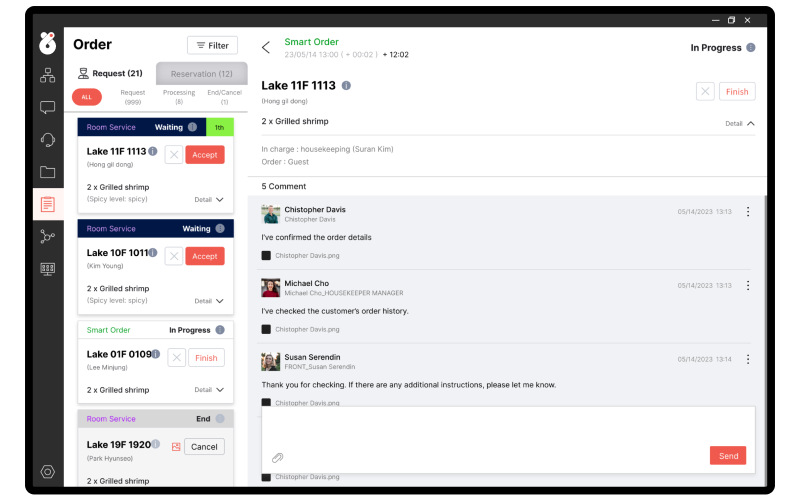Accept the Lake 11F 1113 order

pos(205,155)
